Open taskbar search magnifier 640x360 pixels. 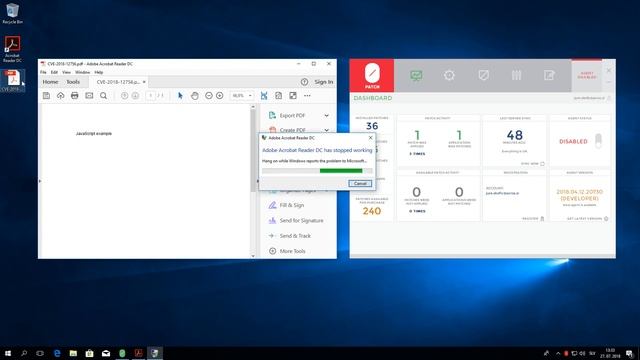pyautogui.click(x=24, y=353)
